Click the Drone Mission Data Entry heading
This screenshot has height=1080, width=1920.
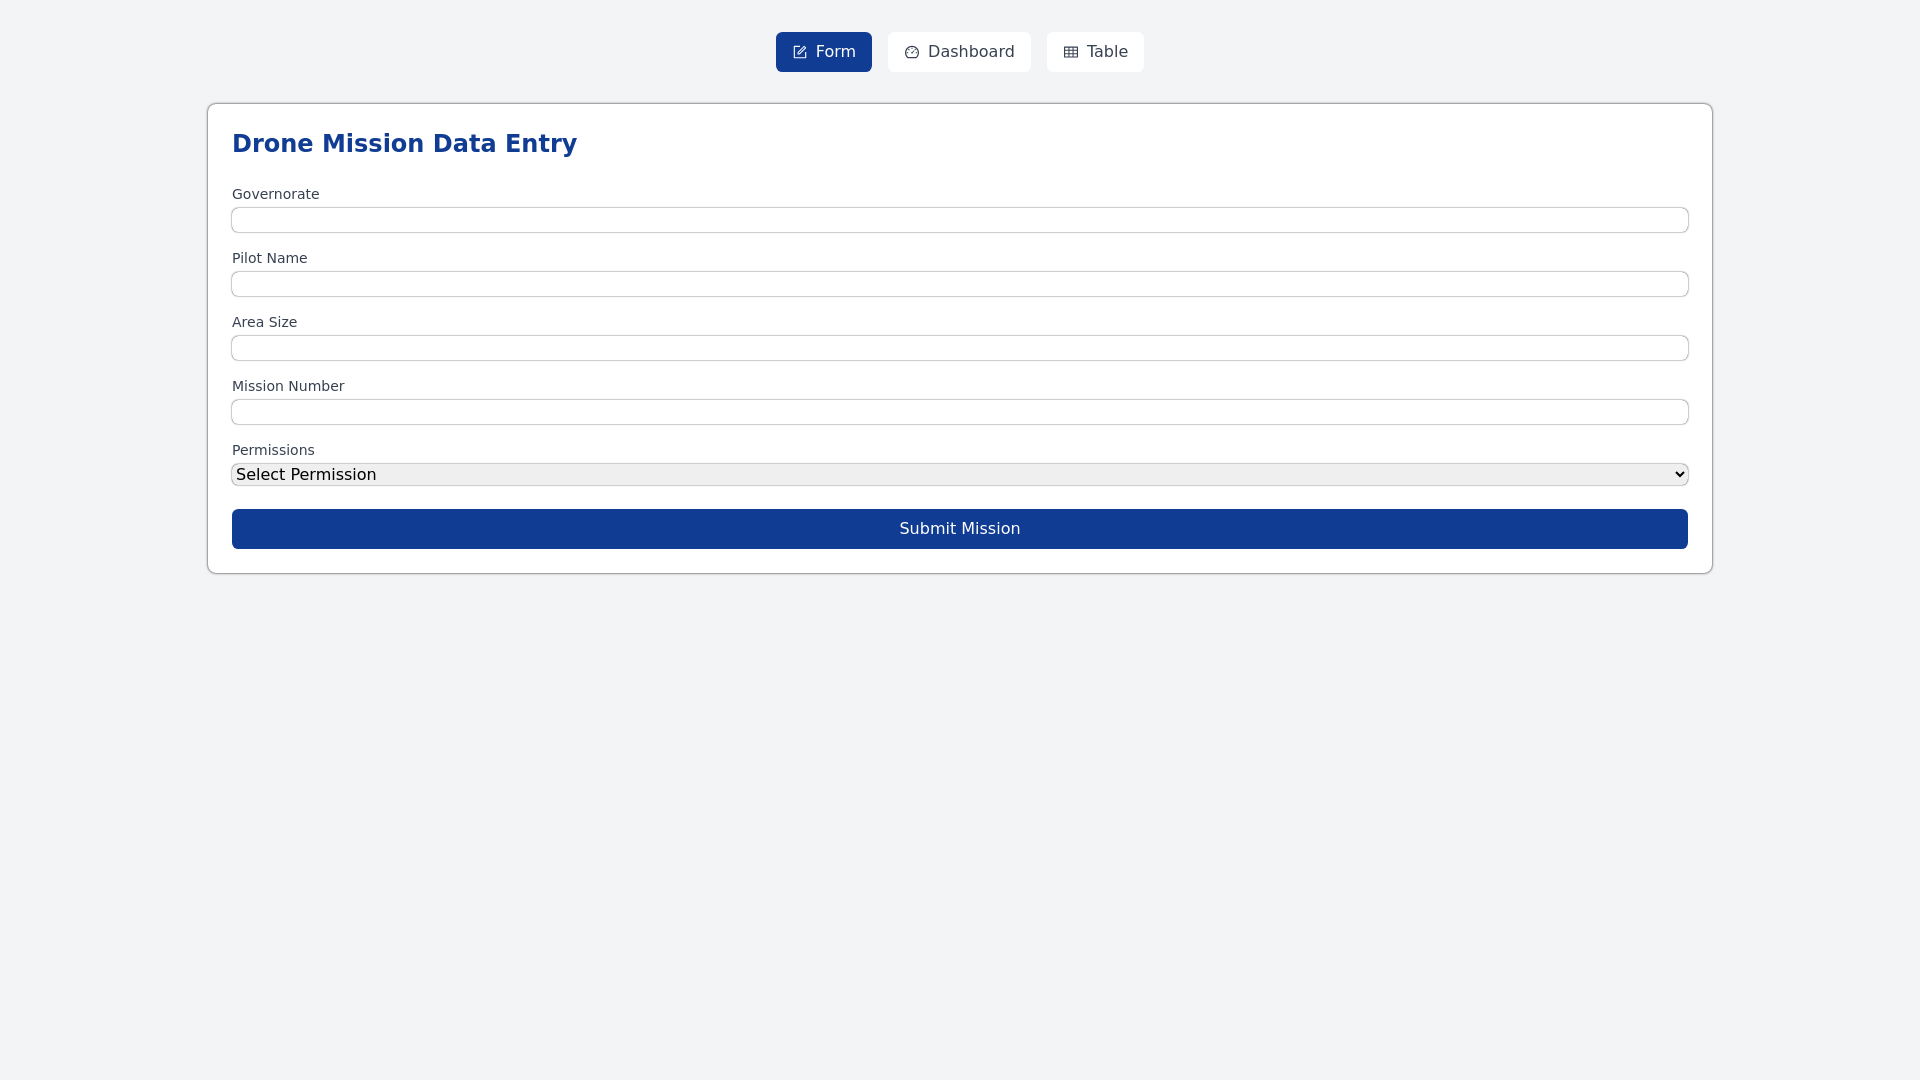pyautogui.click(x=404, y=144)
